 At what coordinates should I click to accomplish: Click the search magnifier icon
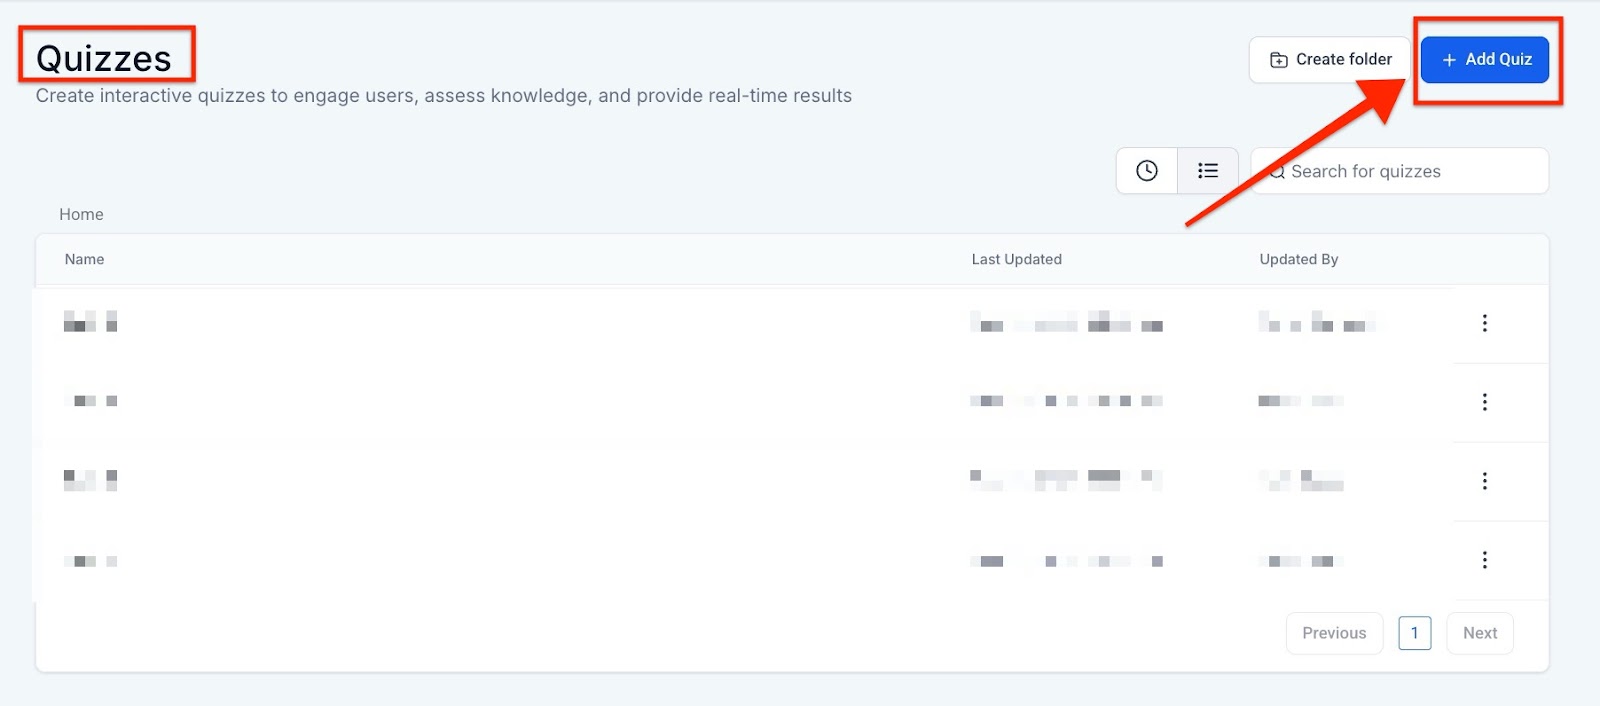click(x=1277, y=172)
